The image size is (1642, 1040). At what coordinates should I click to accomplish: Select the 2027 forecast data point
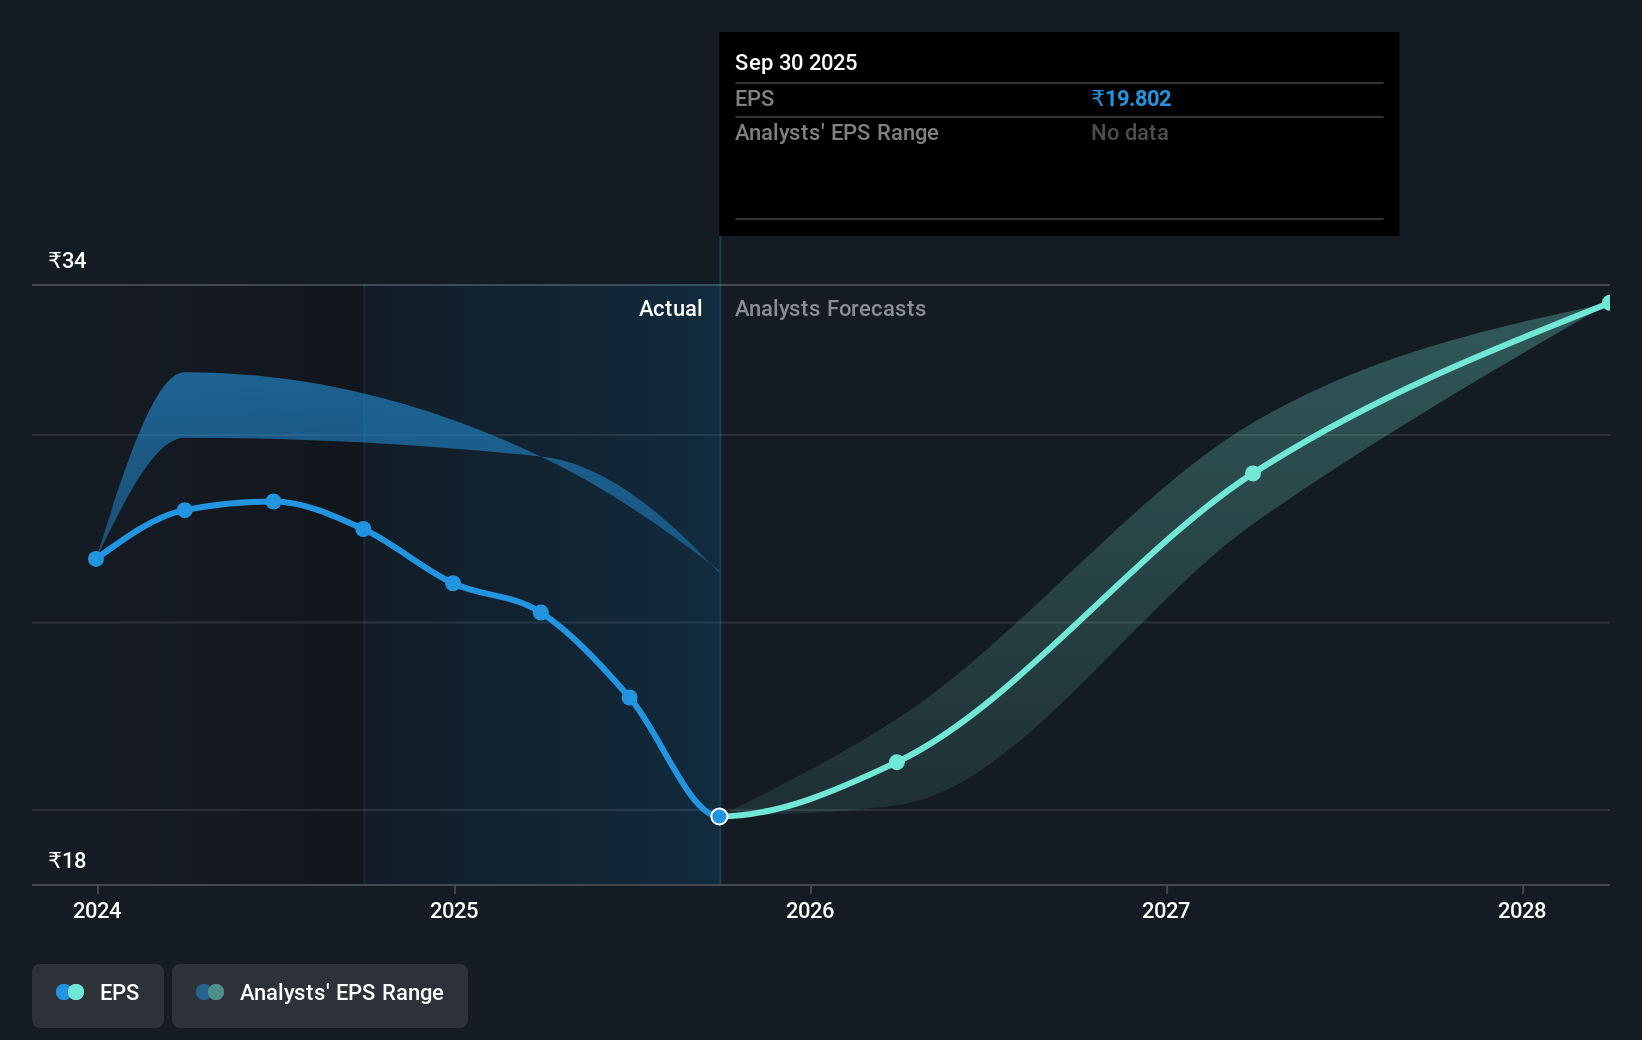1253,474
